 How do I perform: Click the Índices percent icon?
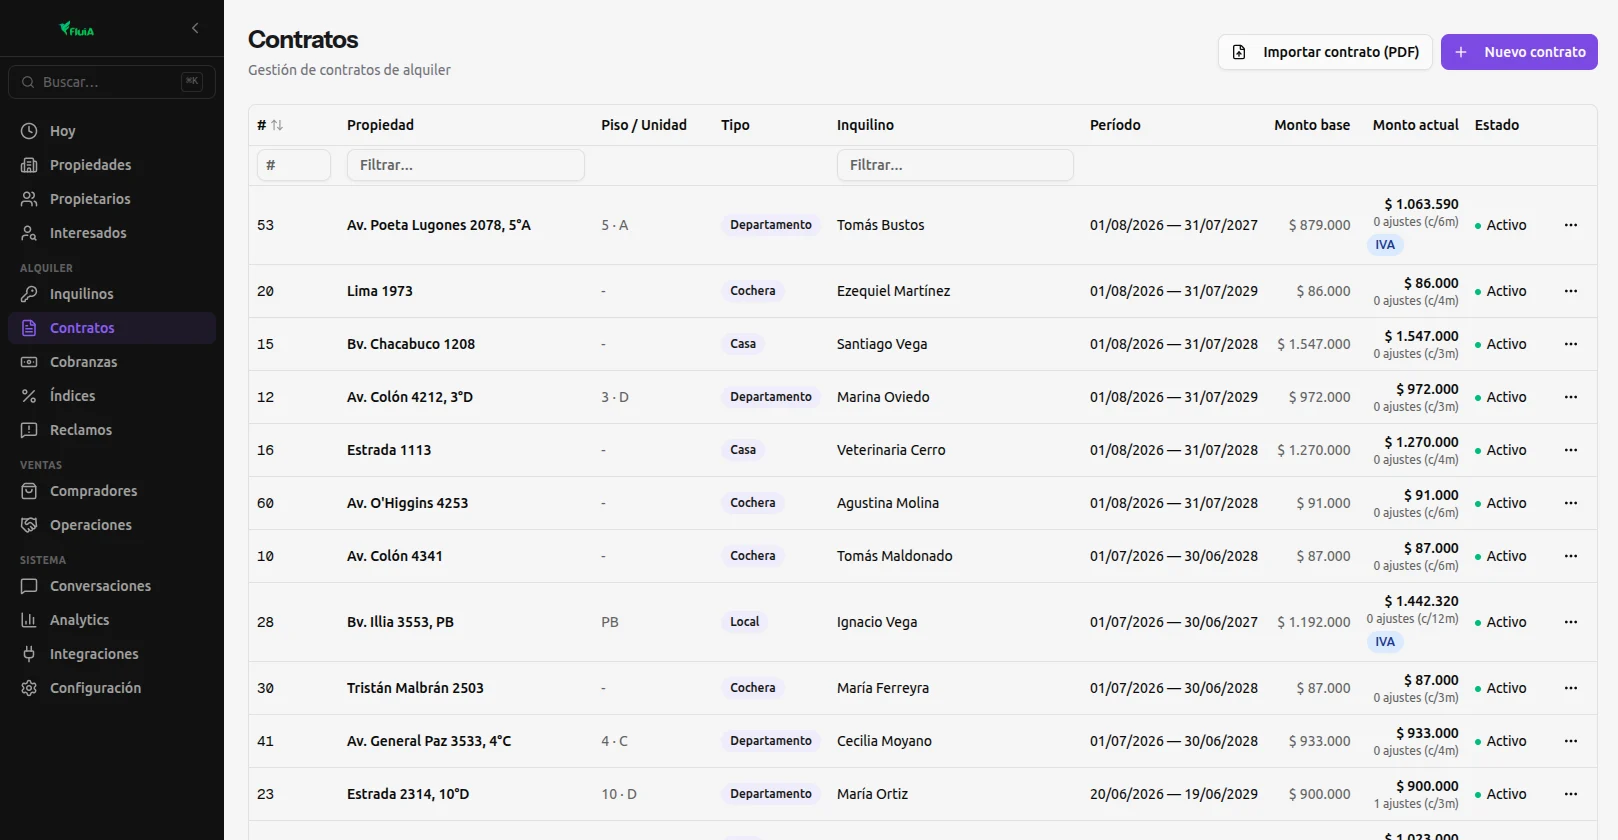pyautogui.click(x=29, y=396)
